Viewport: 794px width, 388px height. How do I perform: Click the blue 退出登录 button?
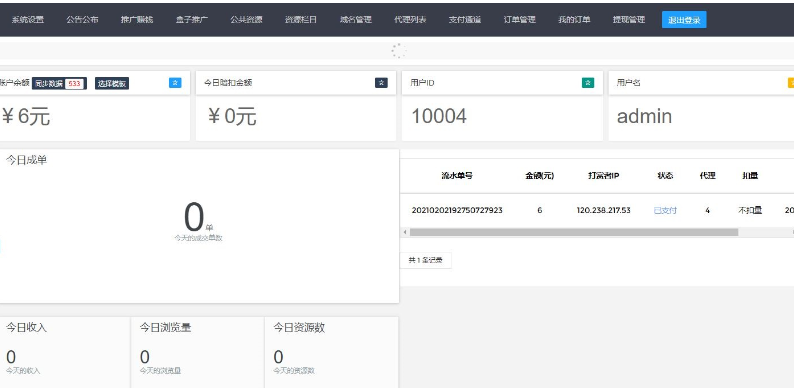tap(684, 20)
